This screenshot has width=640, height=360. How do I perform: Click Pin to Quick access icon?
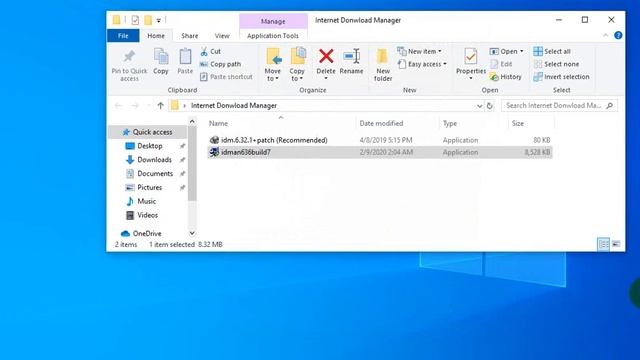pyautogui.click(x=129, y=56)
